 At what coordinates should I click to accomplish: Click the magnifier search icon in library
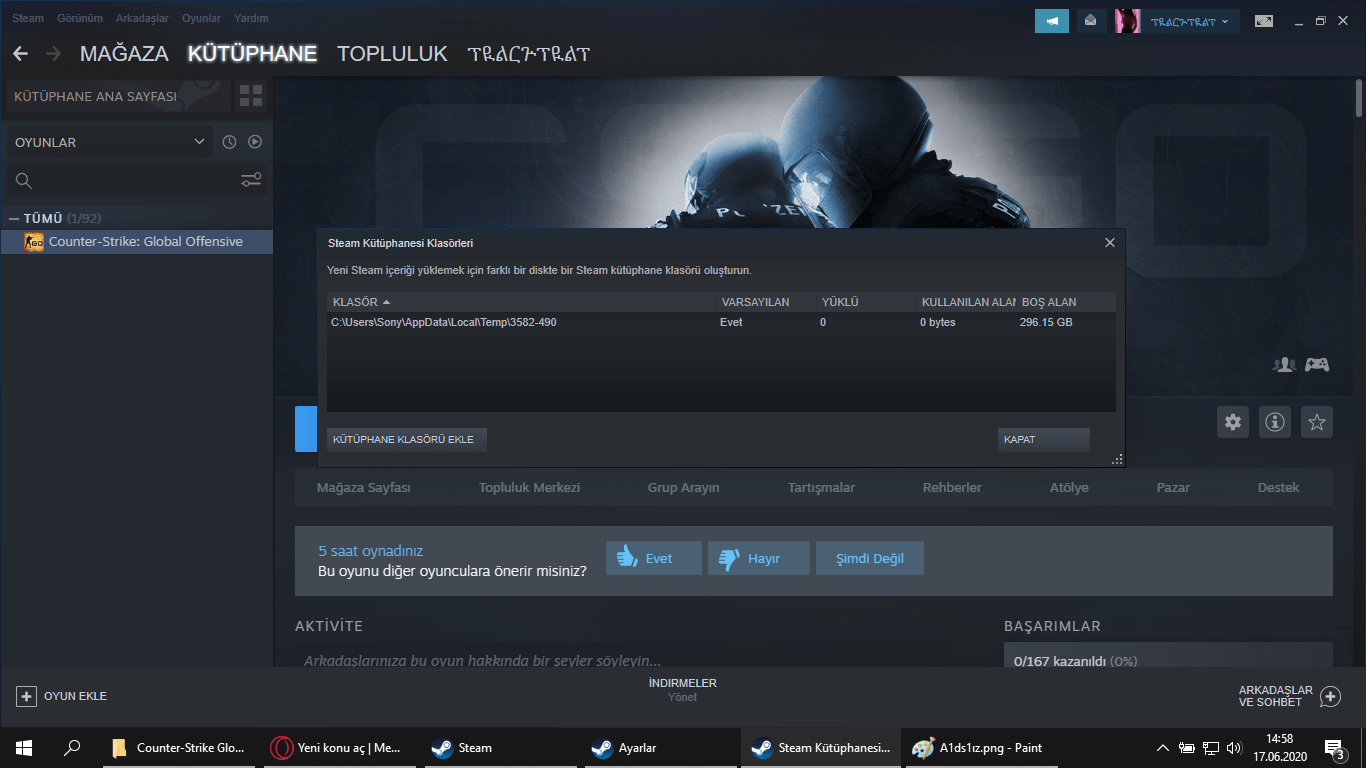click(x=24, y=181)
